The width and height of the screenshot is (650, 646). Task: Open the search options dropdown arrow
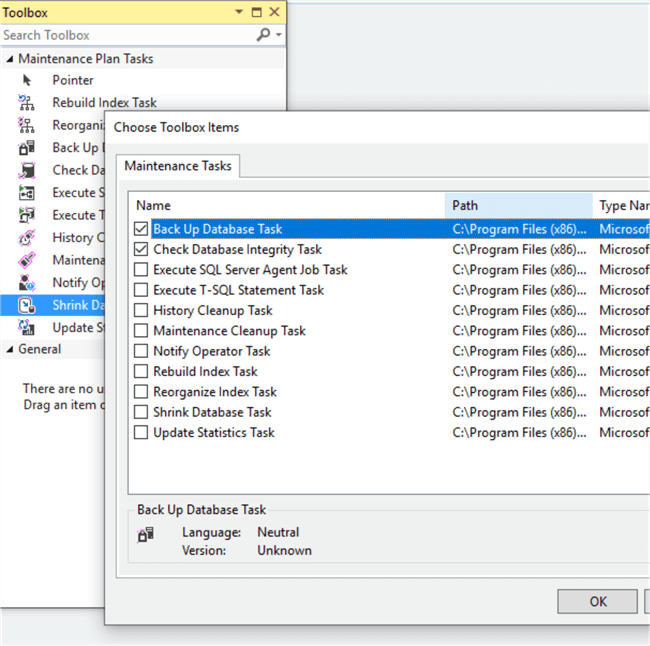(x=279, y=35)
